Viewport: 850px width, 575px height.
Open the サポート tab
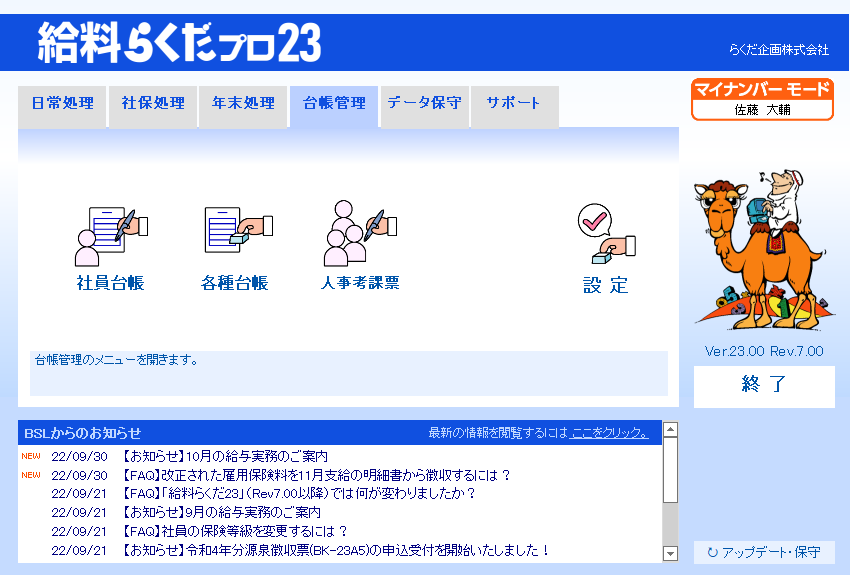pos(514,106)
